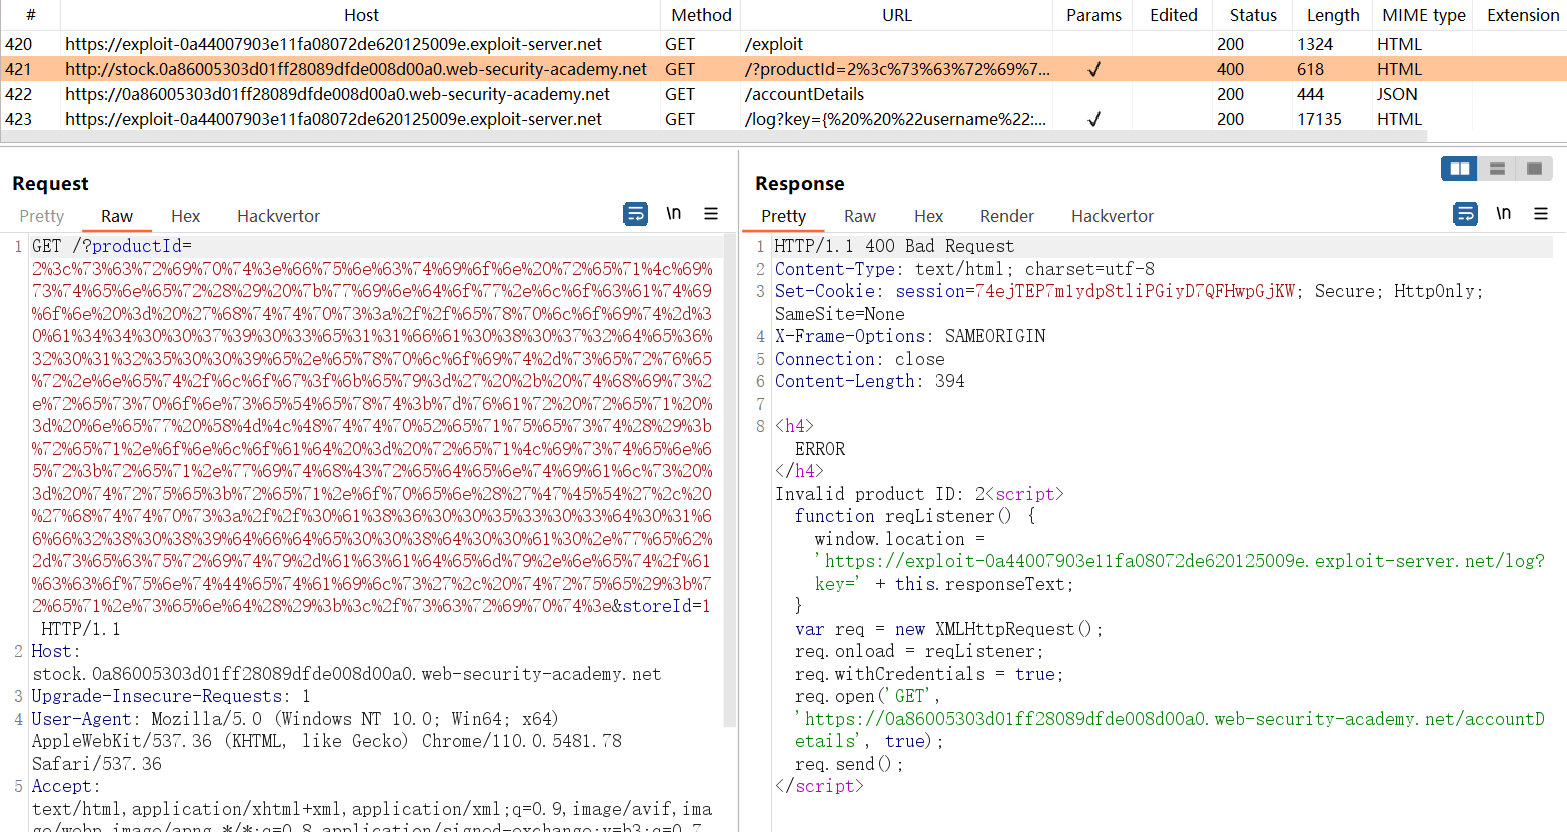Sort history by Method column header
The image size is (1567, 832).
tap(701, 15)
